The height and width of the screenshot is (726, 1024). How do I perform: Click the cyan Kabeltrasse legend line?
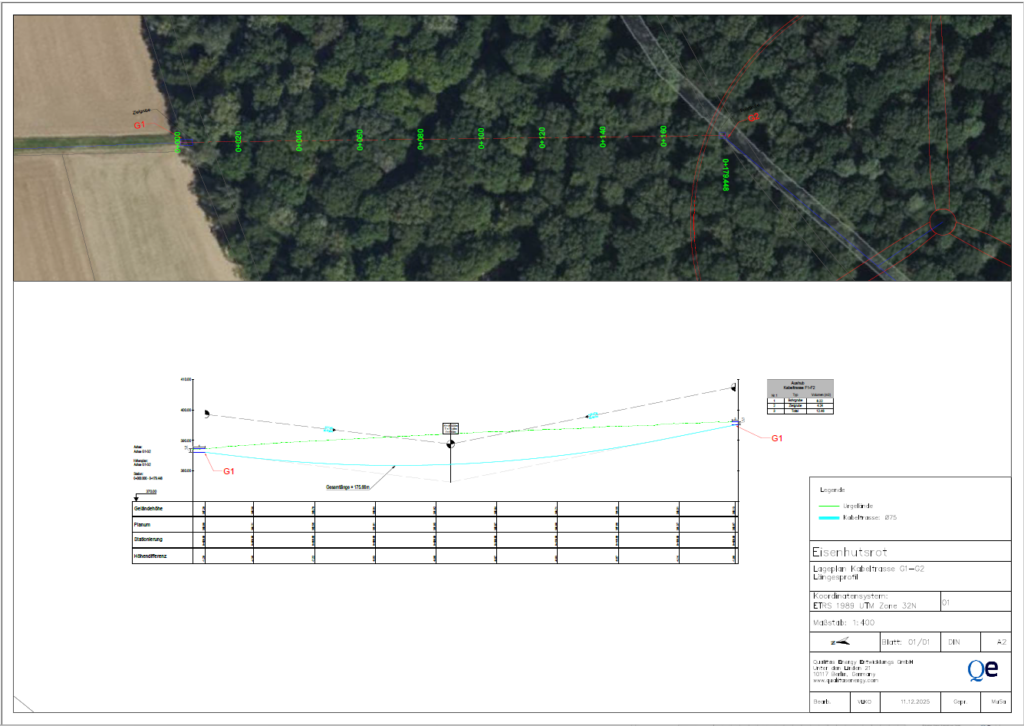[830, 518]
